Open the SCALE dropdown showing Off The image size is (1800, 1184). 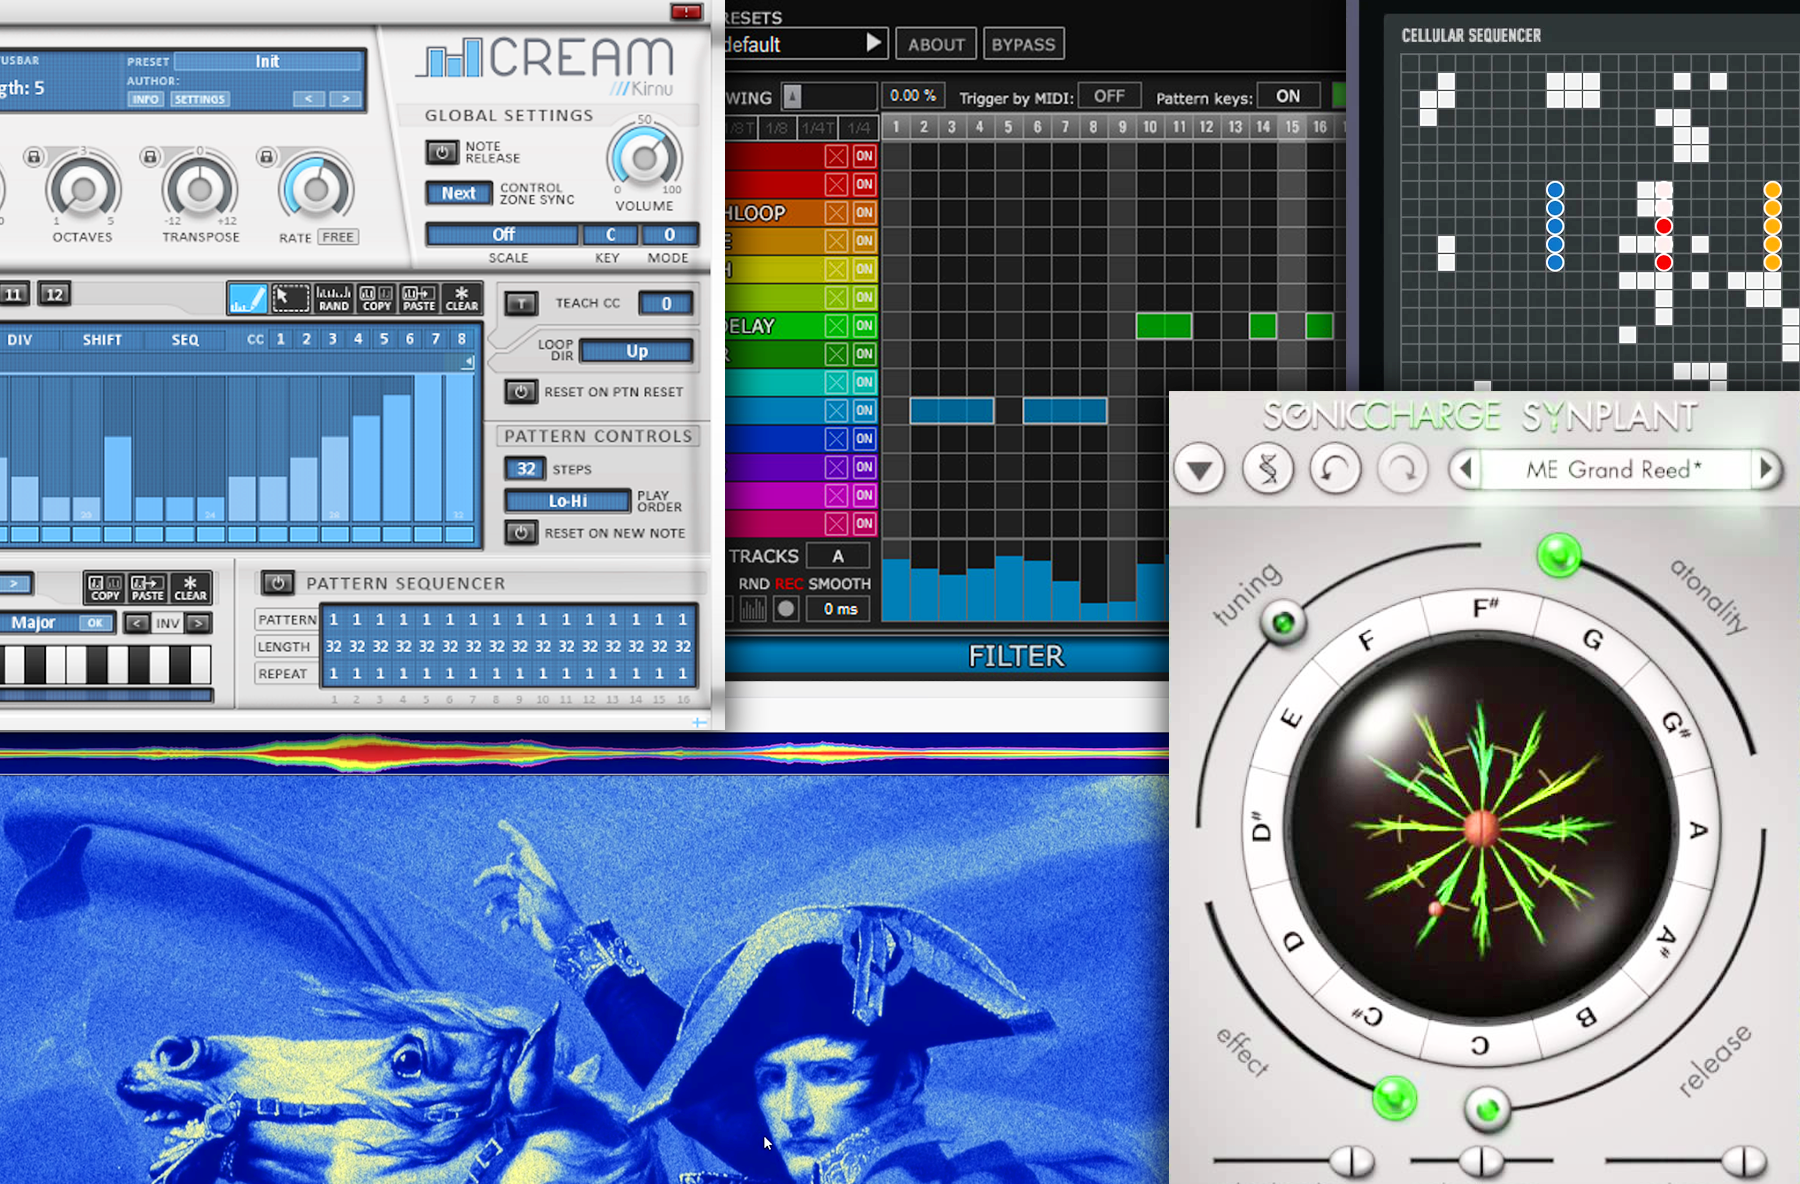(503, 235)
